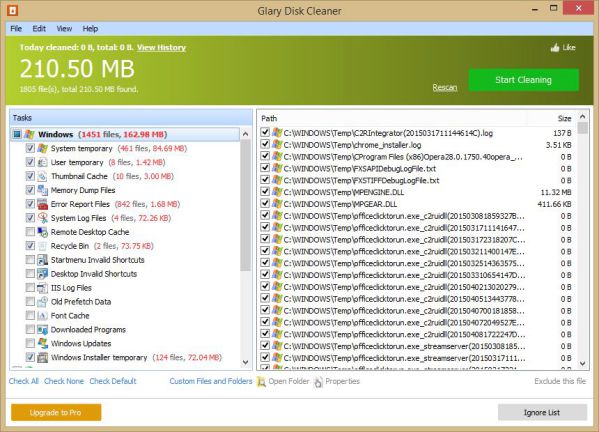Select FXSTIFFDebugLogFile.txt row

tap(418, 180)
